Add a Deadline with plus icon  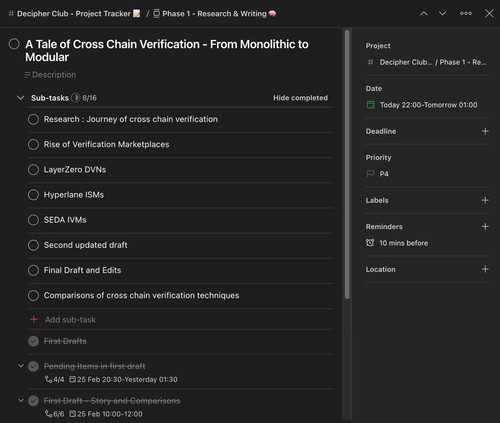485,131
